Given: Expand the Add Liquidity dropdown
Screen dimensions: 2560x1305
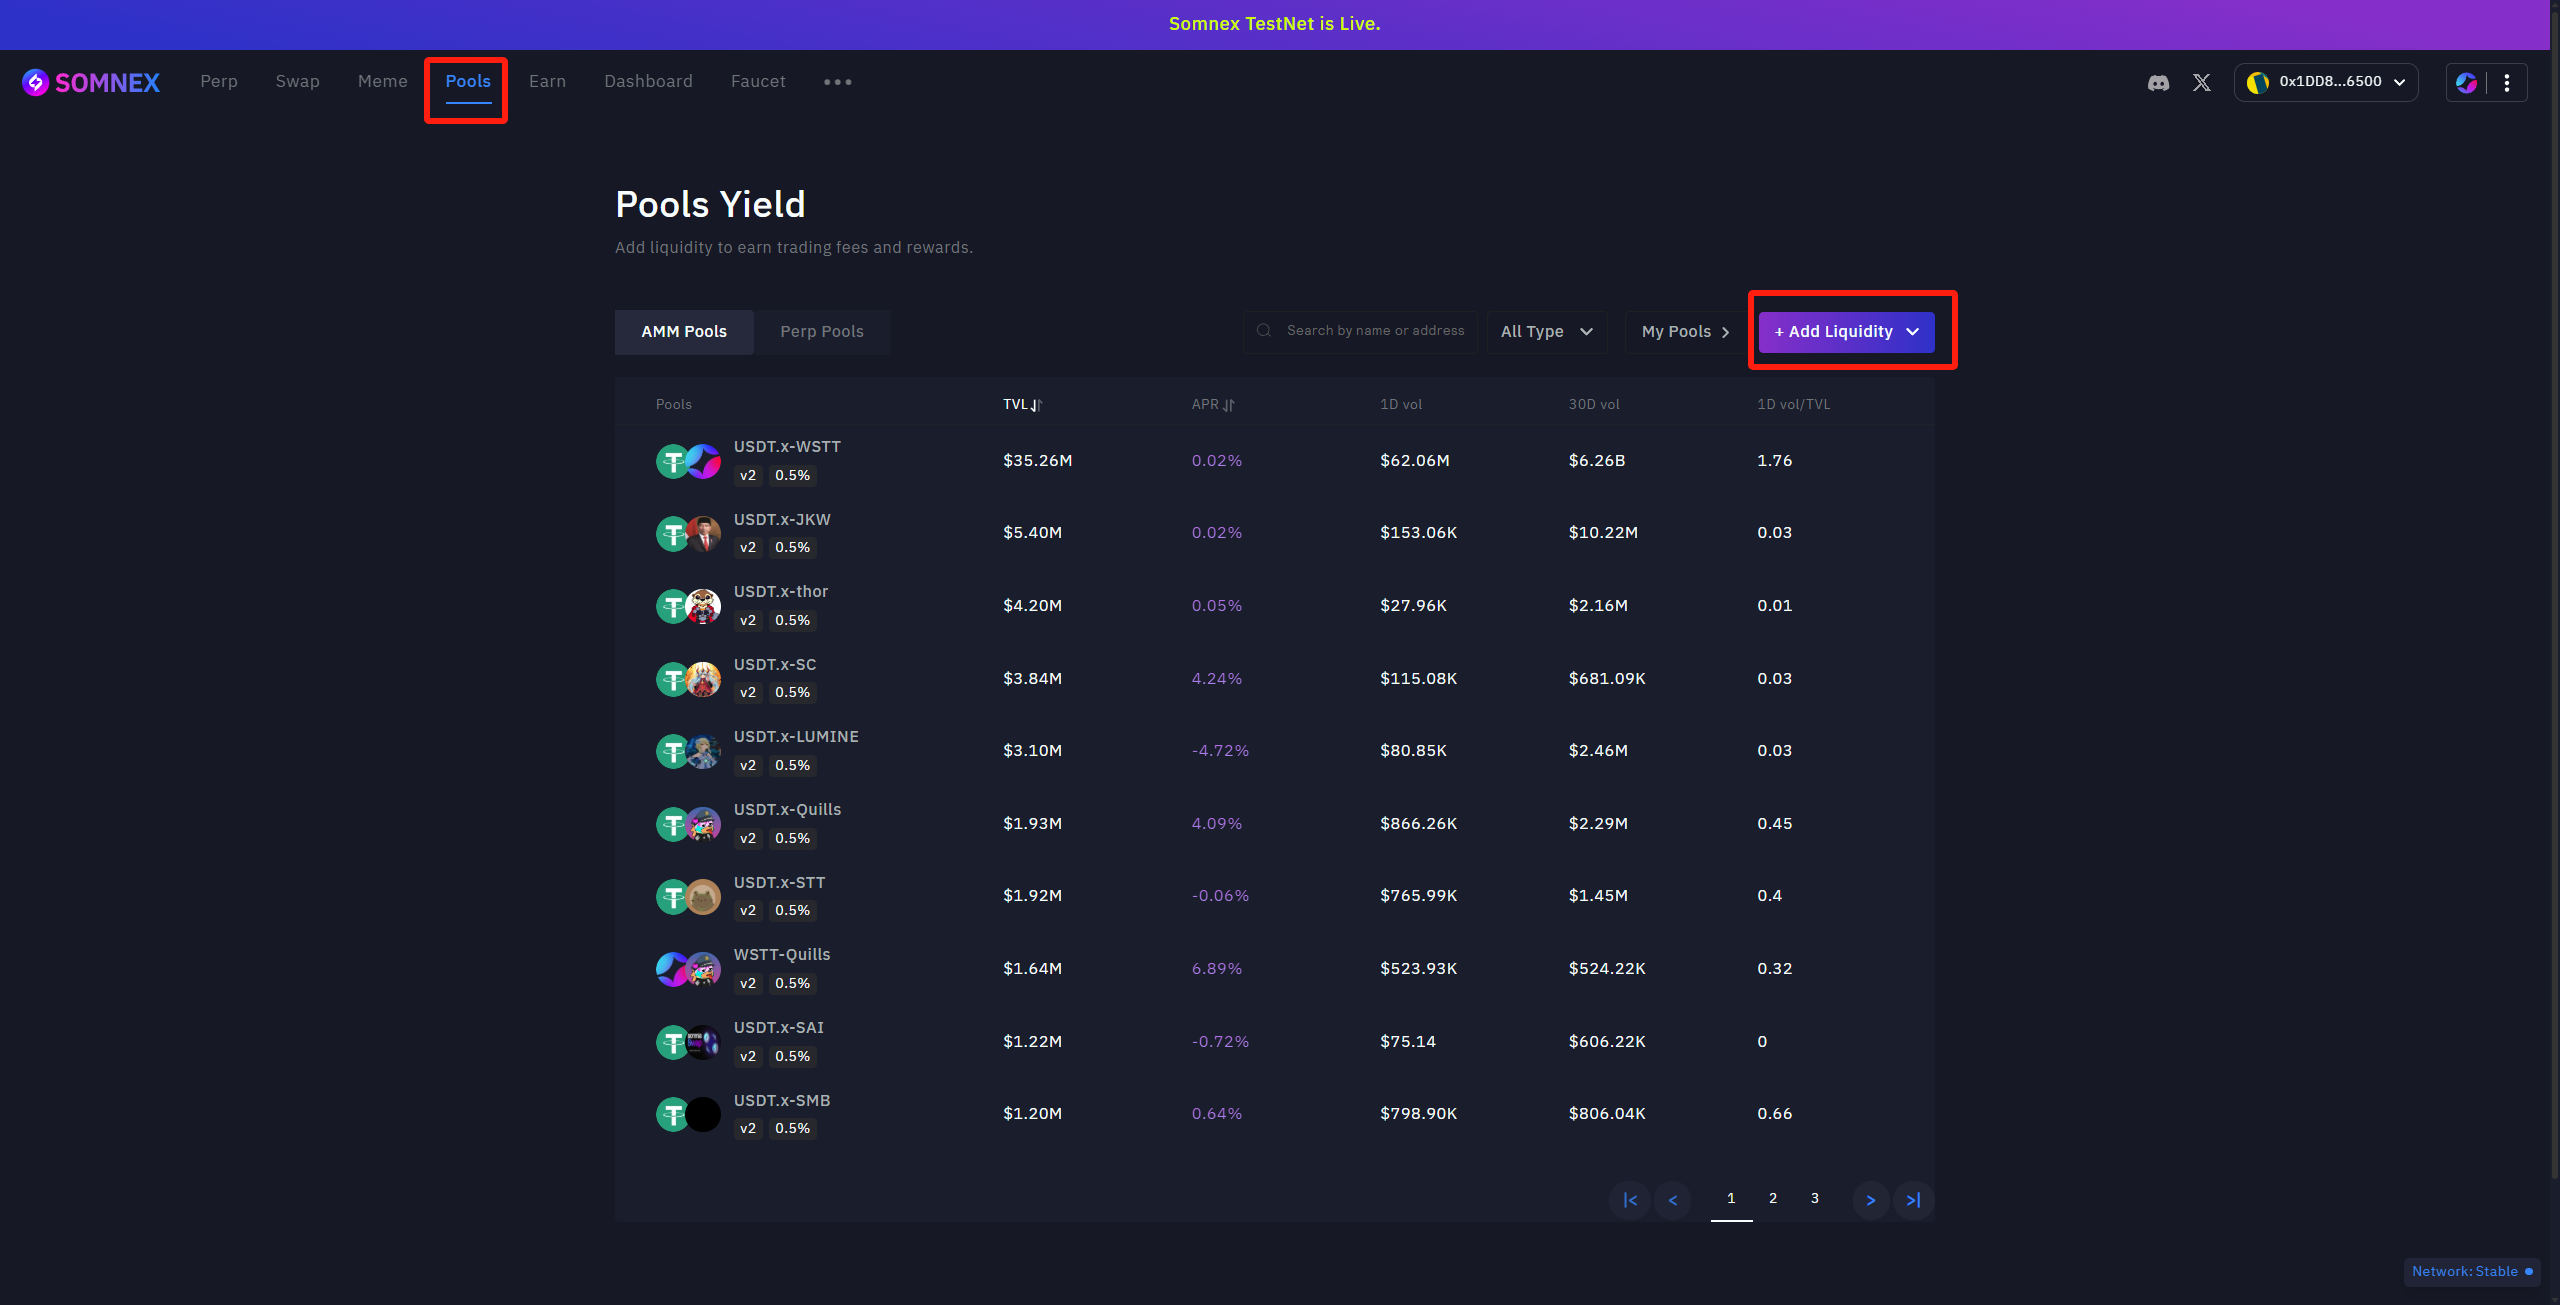Looking at the screenshot, I should (x=1846, y=332).
